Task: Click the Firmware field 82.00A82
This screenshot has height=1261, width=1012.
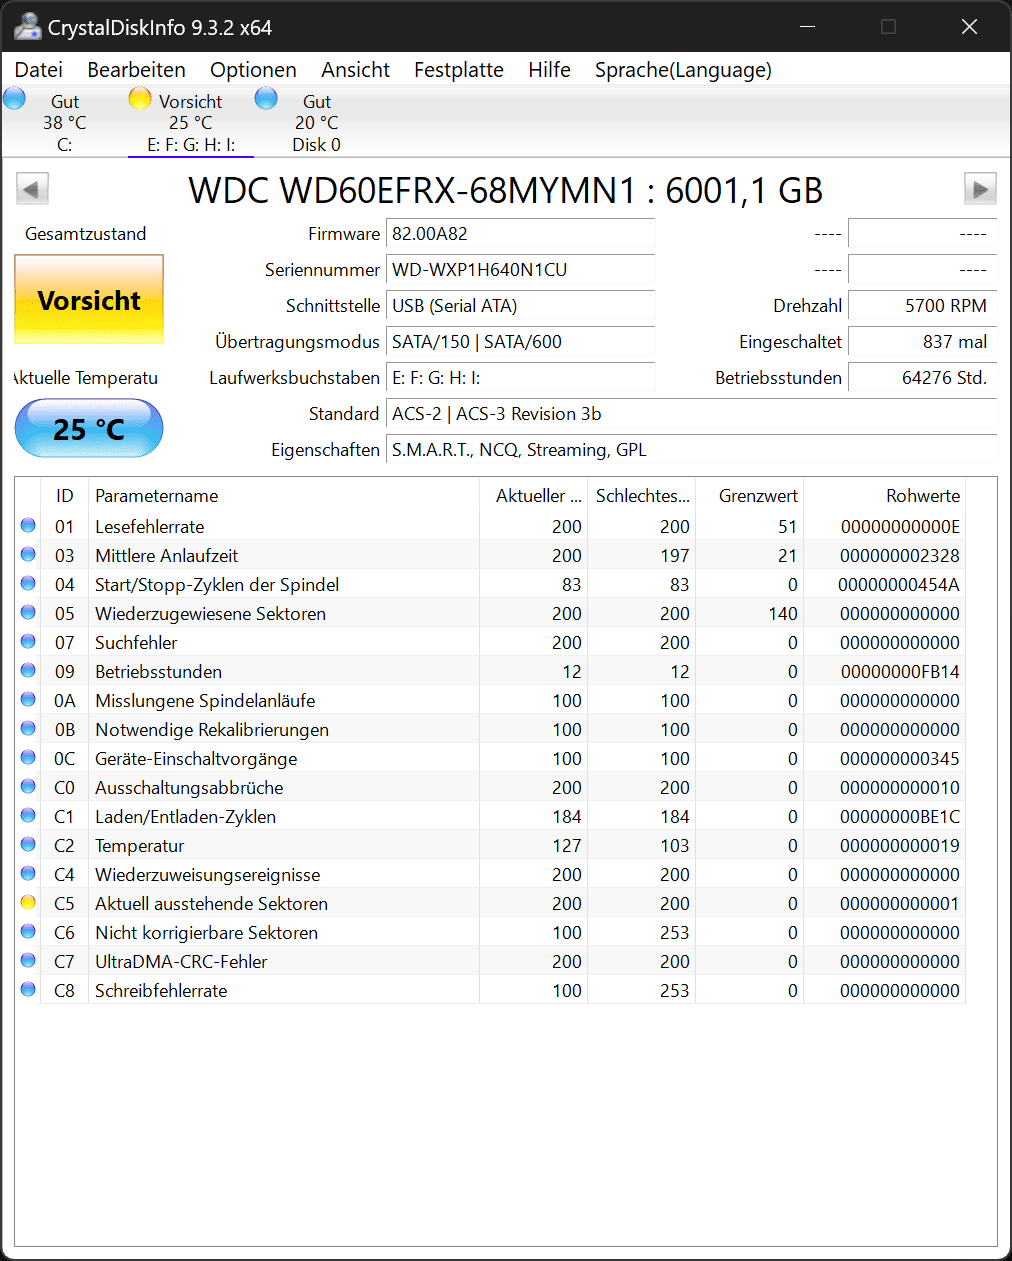Action: pyautogui.click(x=520, y=234)
